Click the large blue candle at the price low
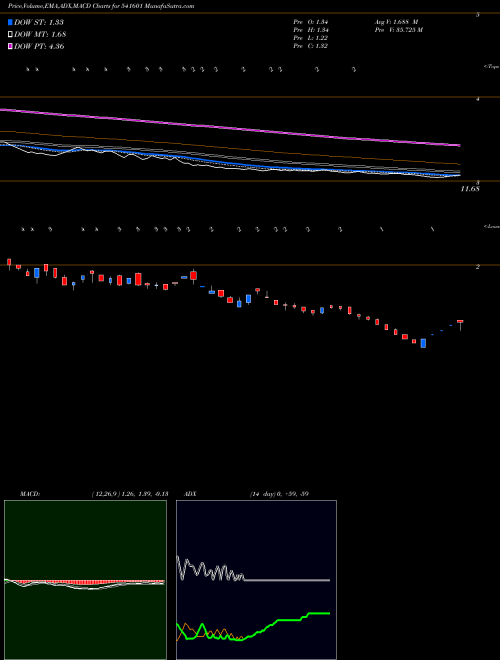The height and width of the screenshot is (660, 500). click(x=423, y=343)
